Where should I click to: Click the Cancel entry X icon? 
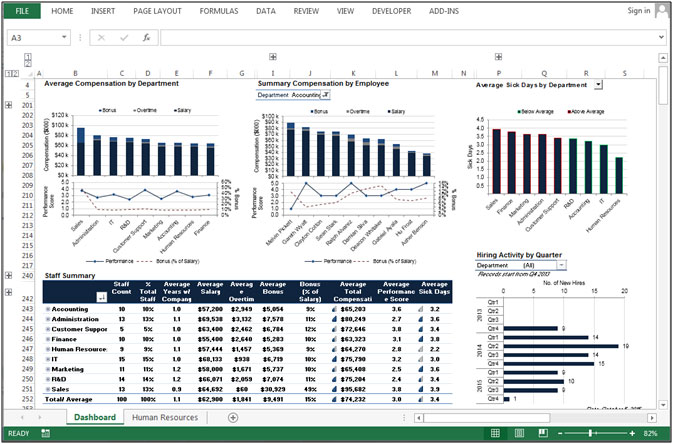101,38
